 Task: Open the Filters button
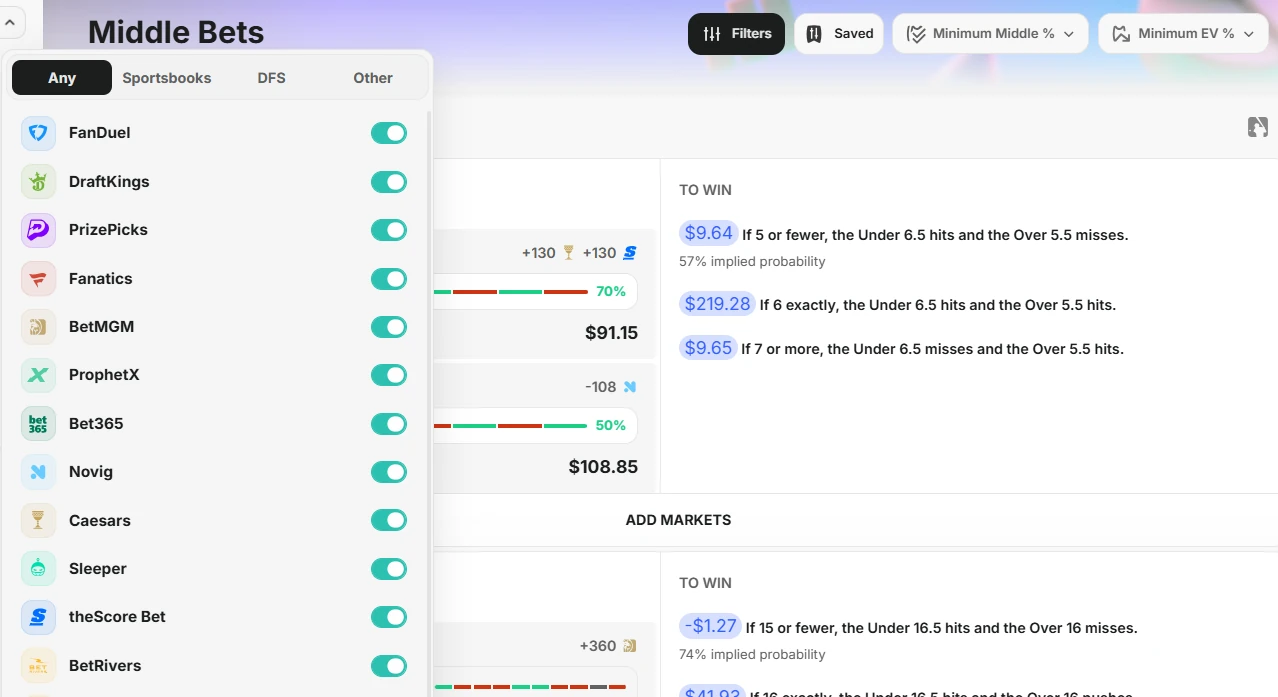(x=737, y=34)
